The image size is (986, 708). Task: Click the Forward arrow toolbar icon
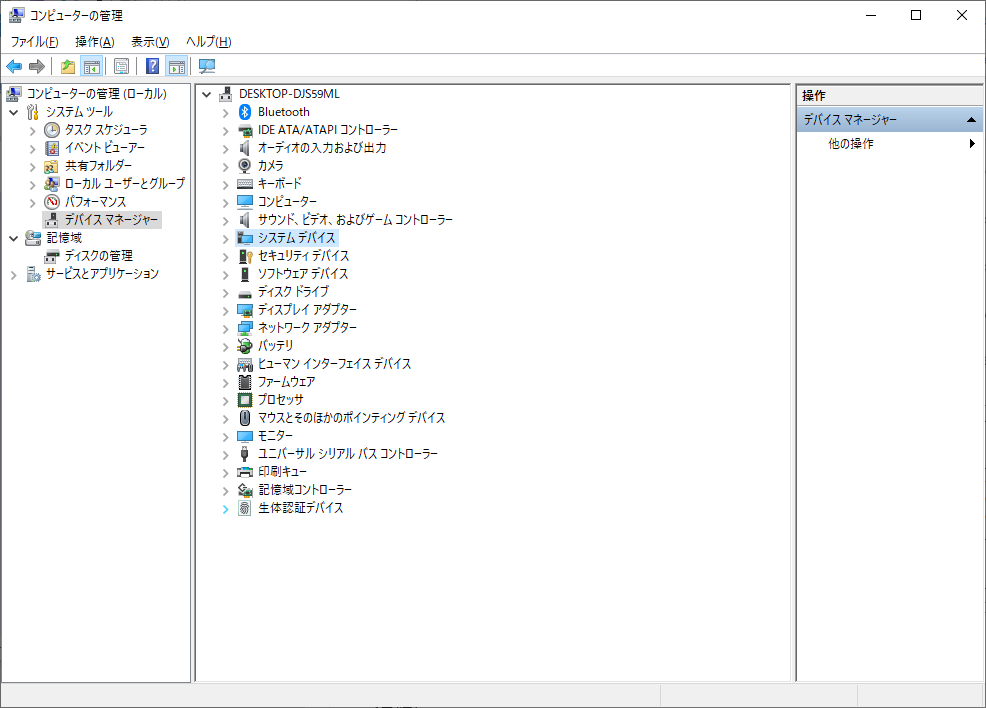(x=37, y=66)
